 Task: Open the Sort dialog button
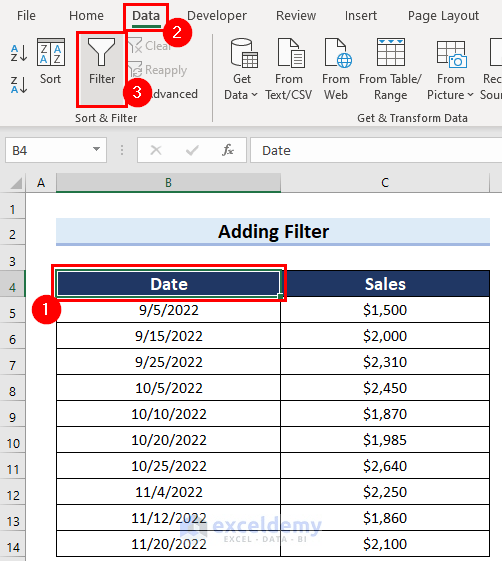(x=50, y=62)
